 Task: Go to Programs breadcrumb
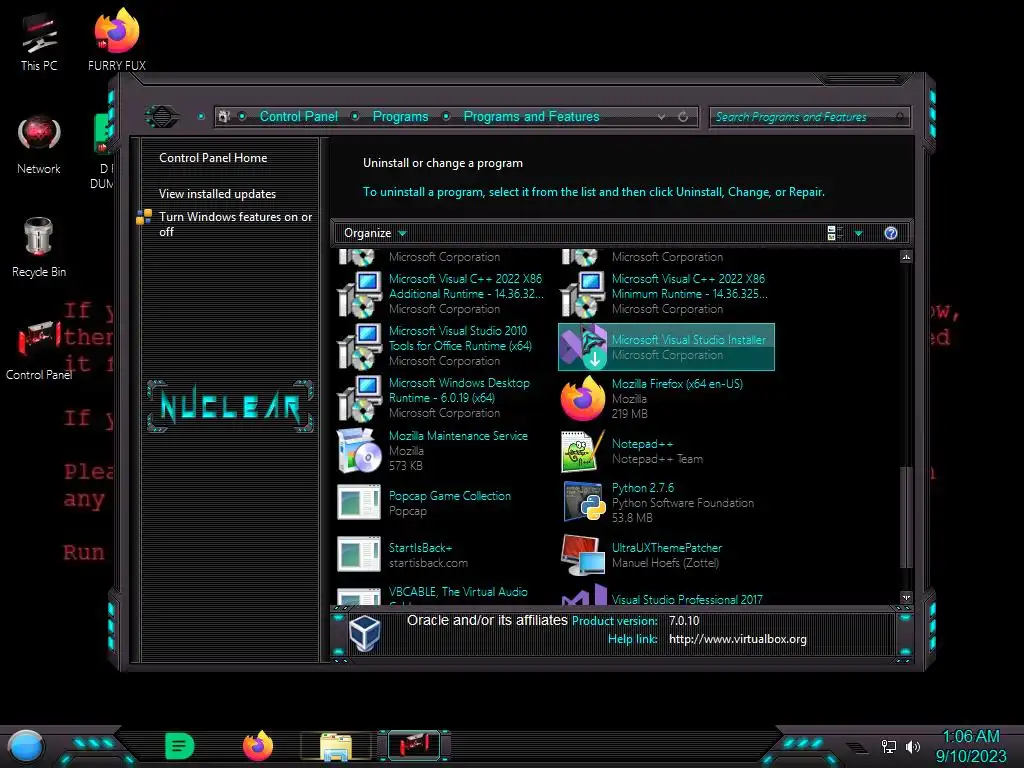pyautogui.click(x=400, y=117)
